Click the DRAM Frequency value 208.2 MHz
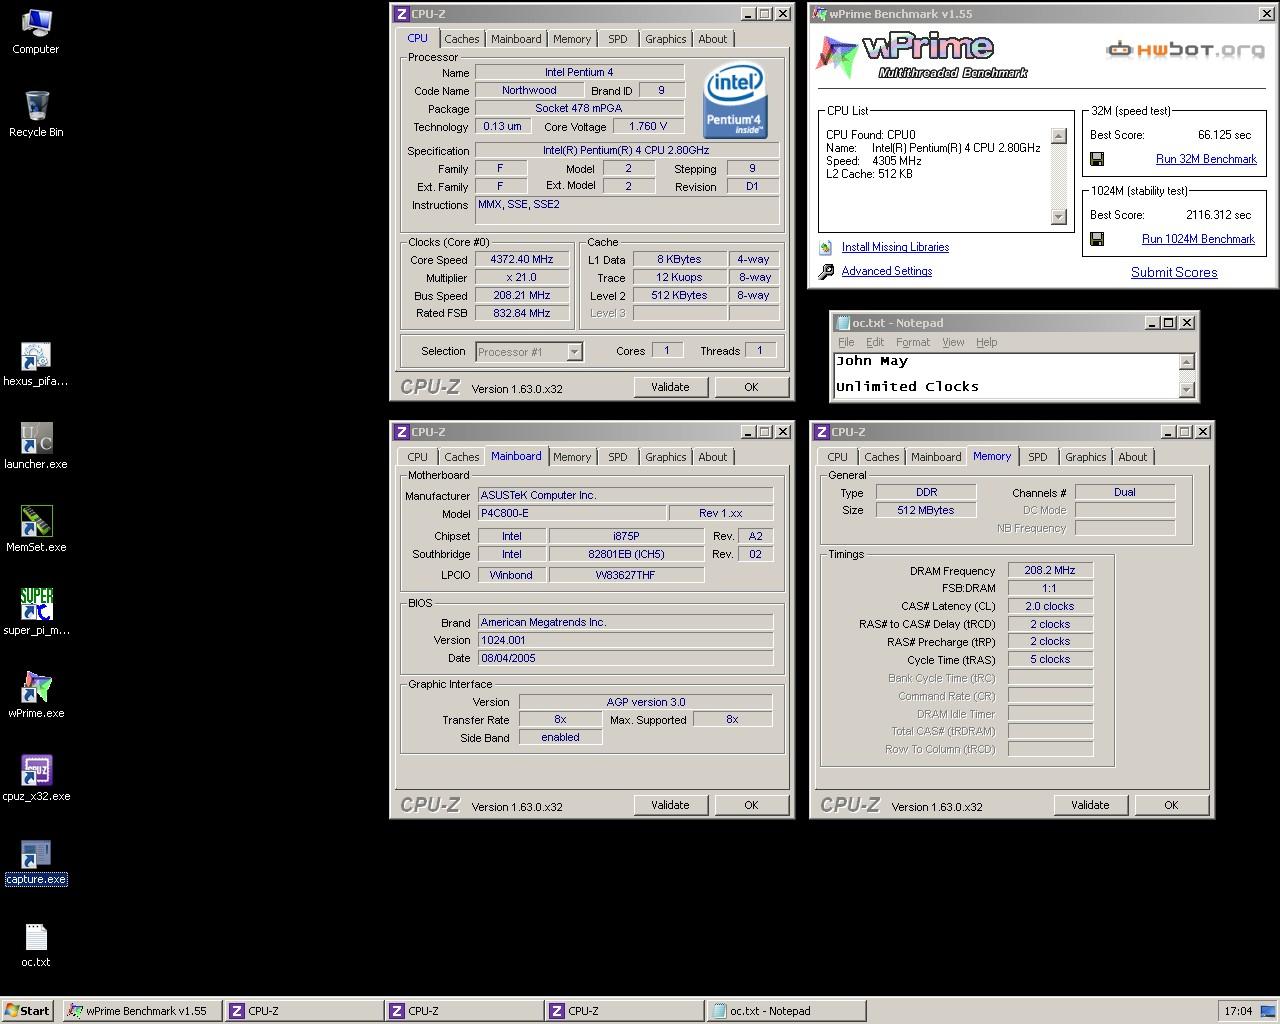Screen dimensions: 1280x1024 tap(1050, 570)
